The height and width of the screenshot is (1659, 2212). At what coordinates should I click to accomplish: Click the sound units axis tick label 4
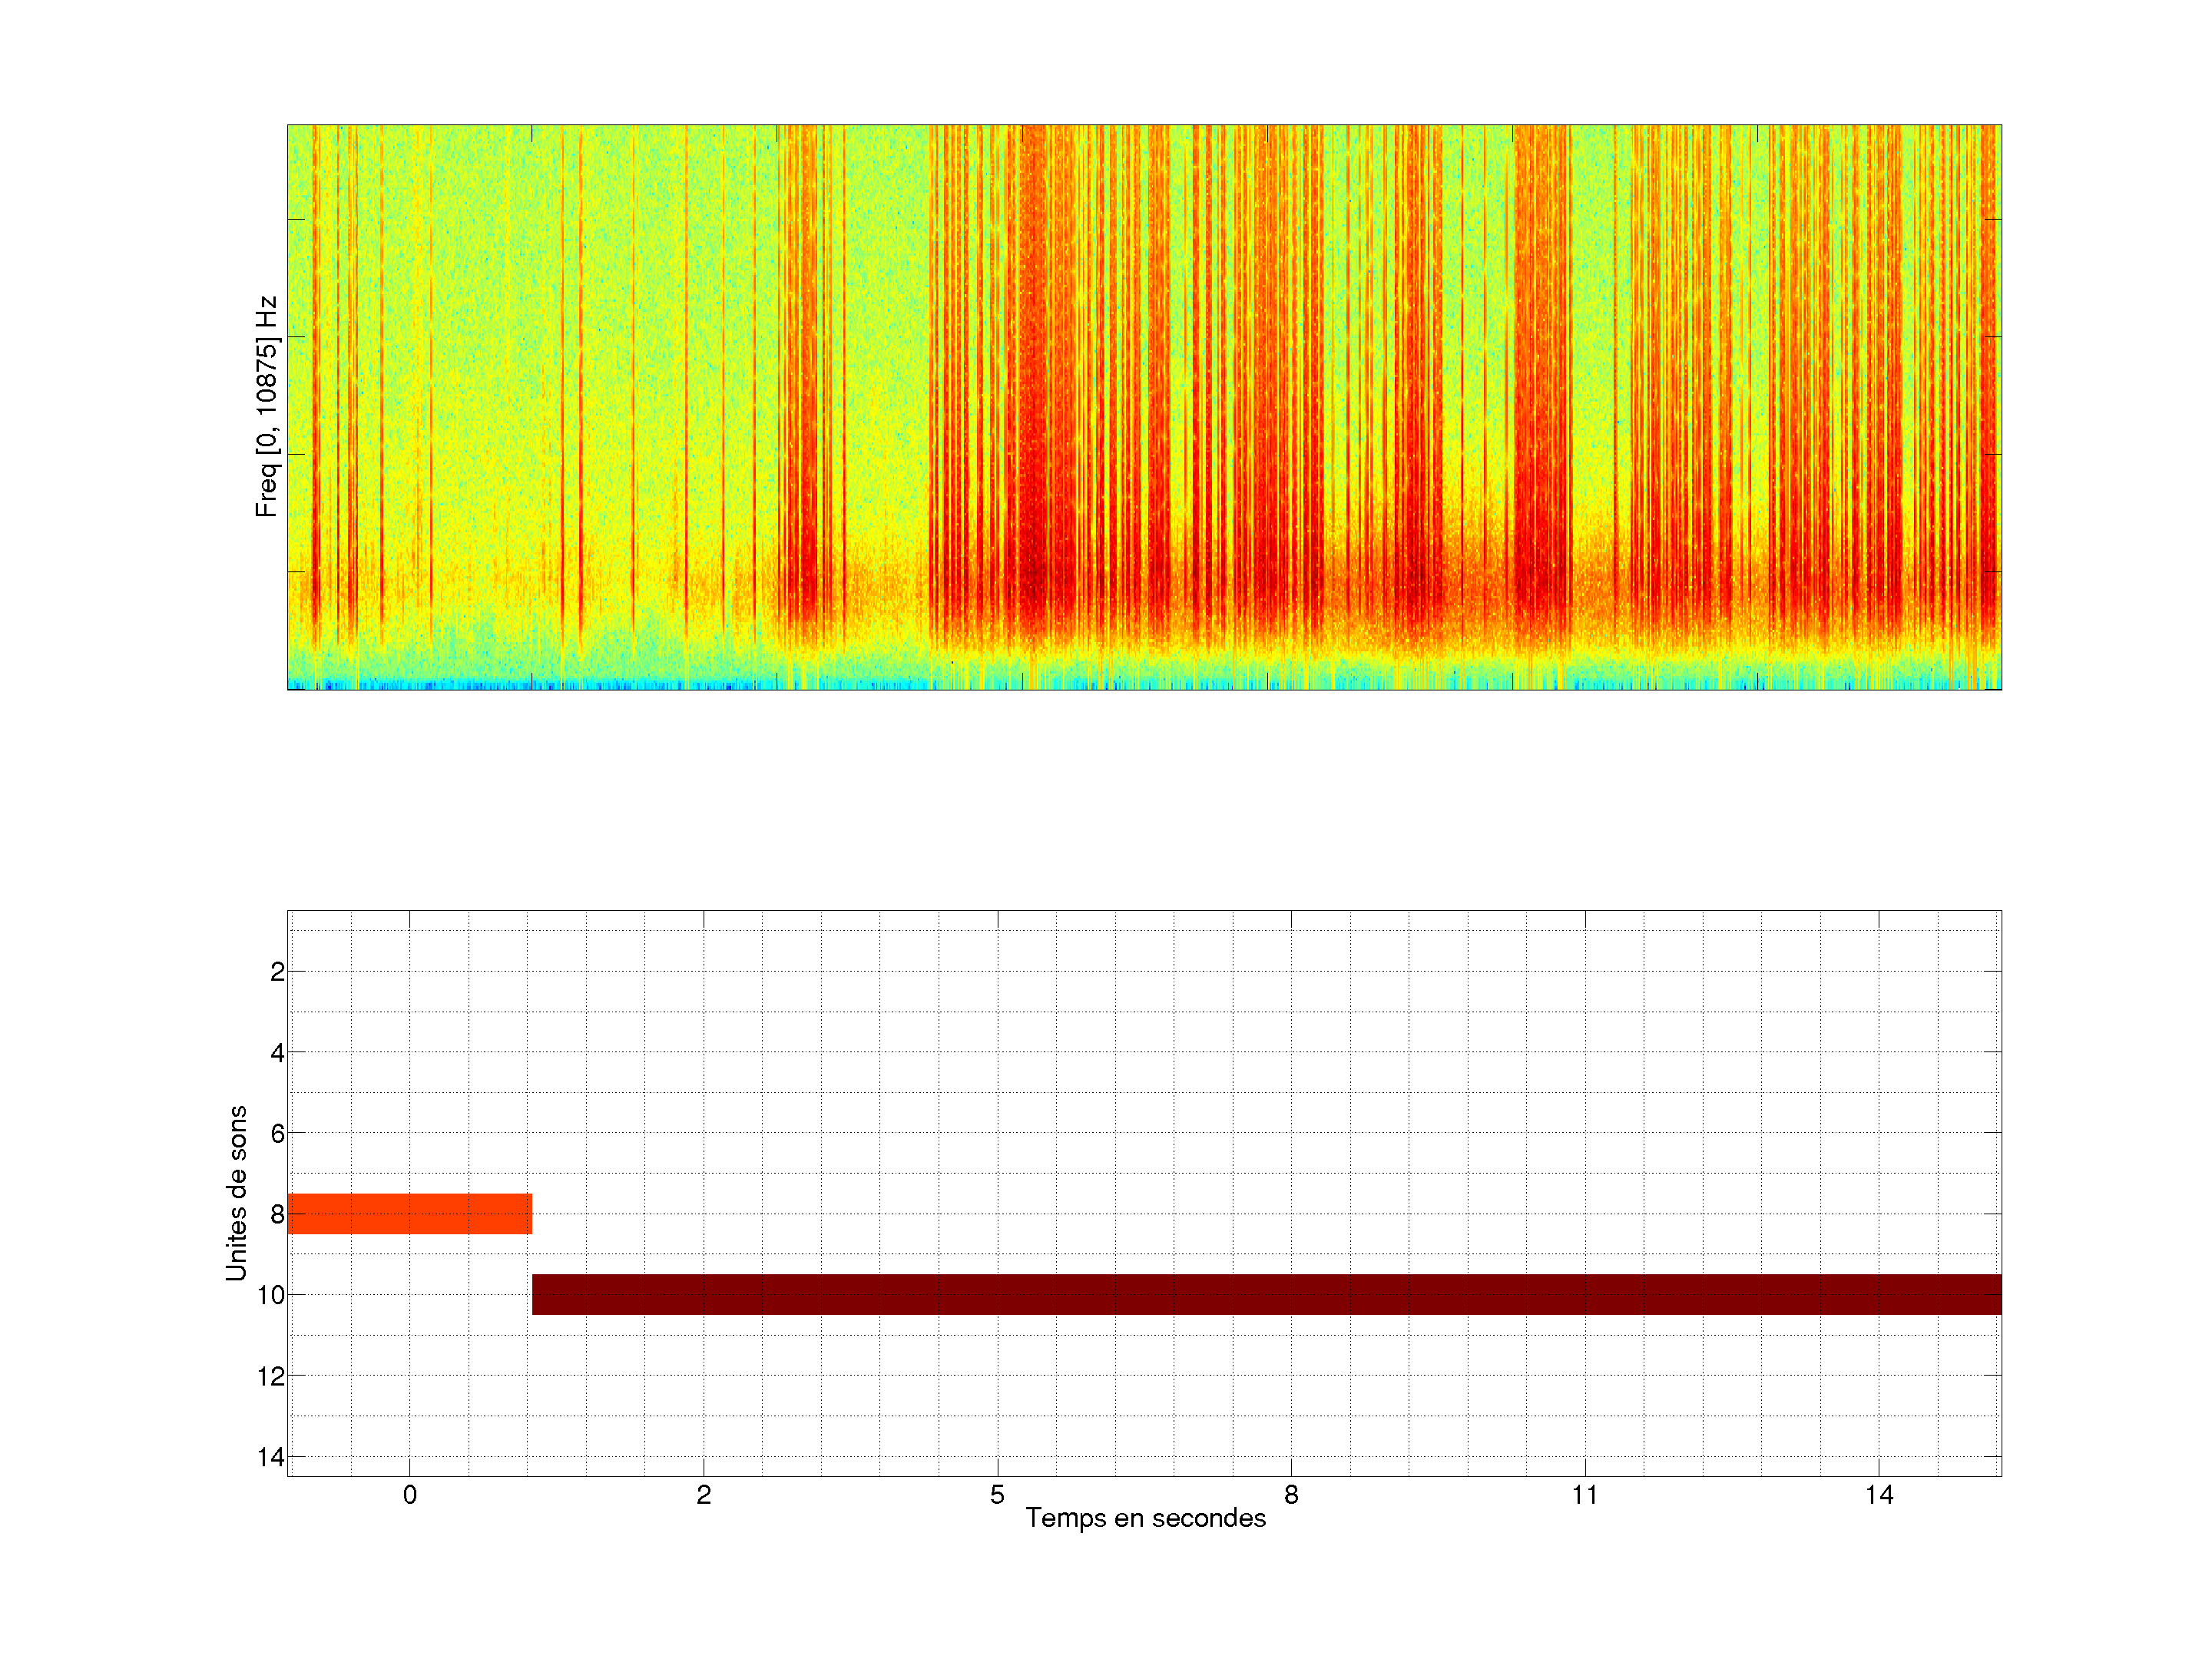coord(277,1052)
